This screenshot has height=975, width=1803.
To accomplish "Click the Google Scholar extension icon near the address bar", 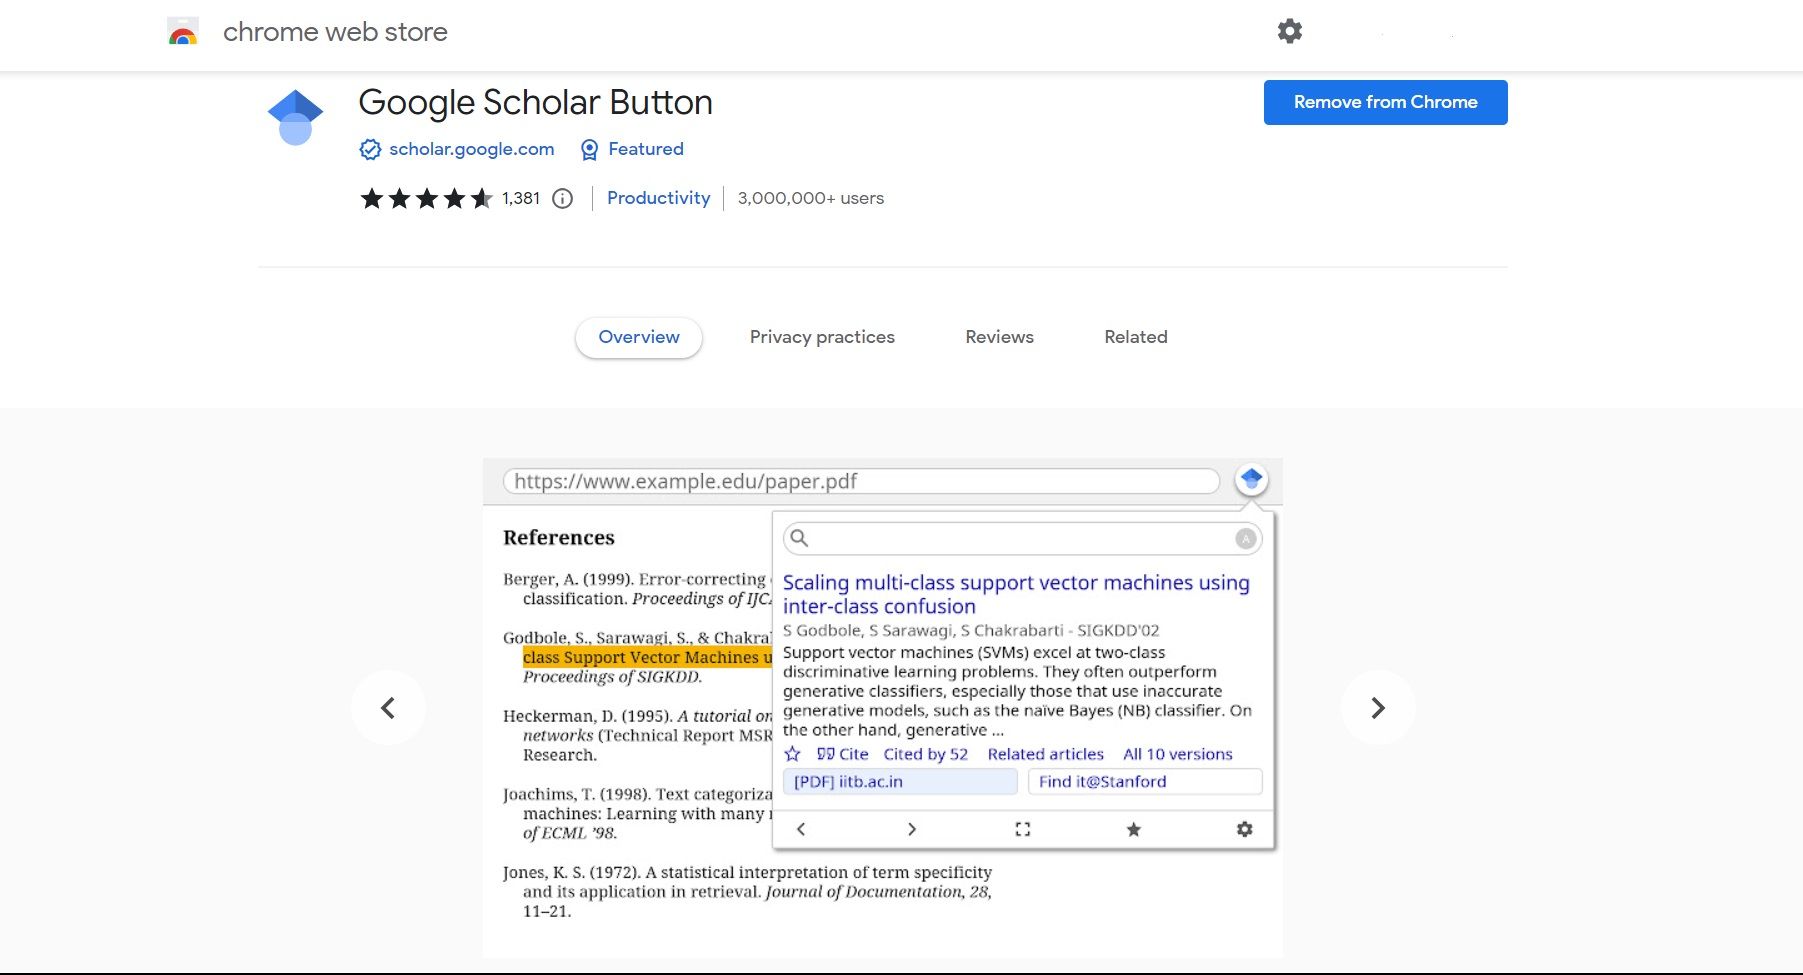I will tap(1252, 479).
